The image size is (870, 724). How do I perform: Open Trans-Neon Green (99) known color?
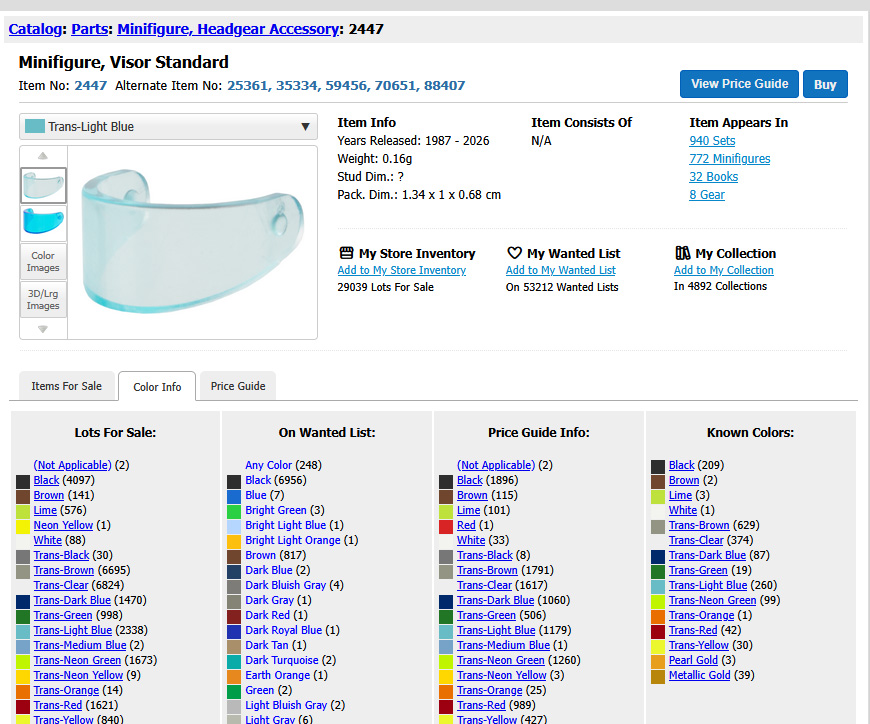coord(712,600)
